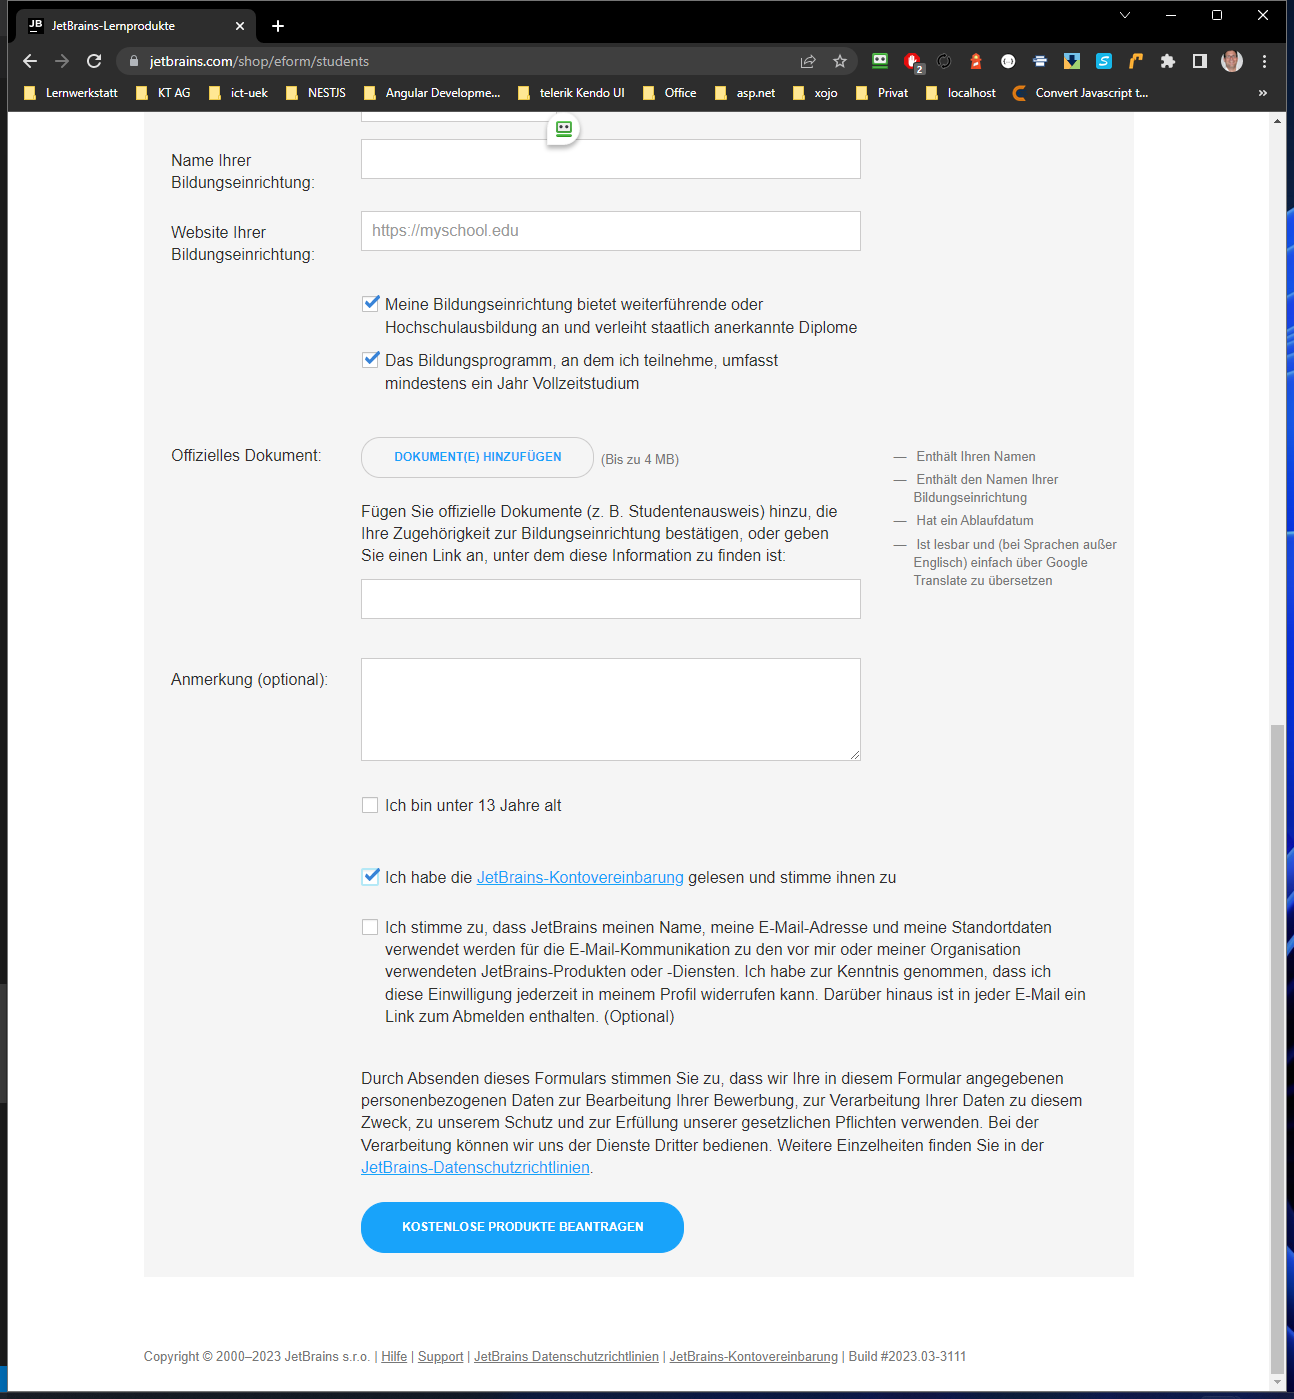The height and width of the screenshot is (1399, 1294).
Task: Click the page reload button
Action: (94, 61)
